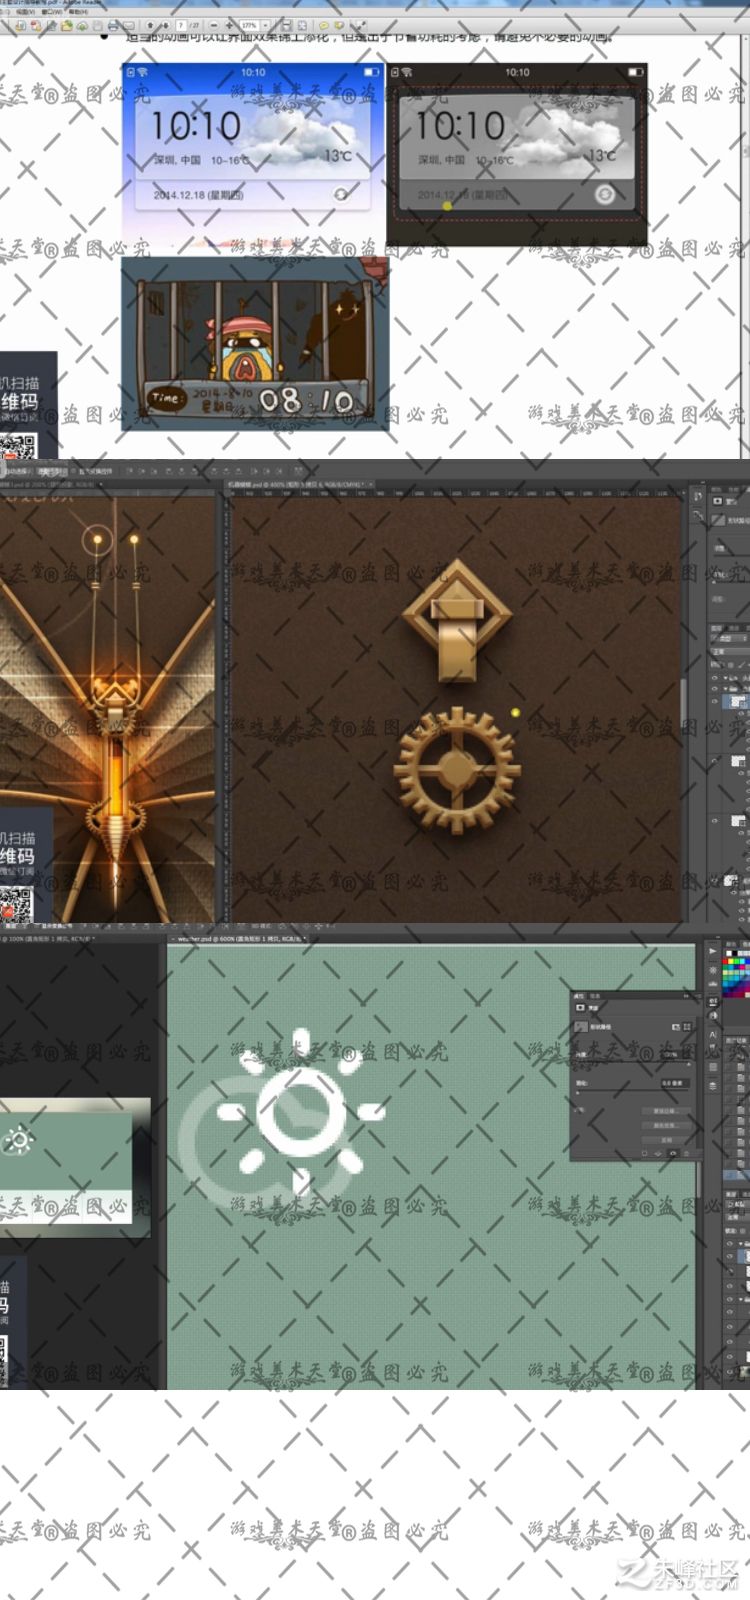Hide the selected highlighted layer in dragonfly Layers panel
The width and height of the screenshot is (750, 1600).
(x=714, y=701)
